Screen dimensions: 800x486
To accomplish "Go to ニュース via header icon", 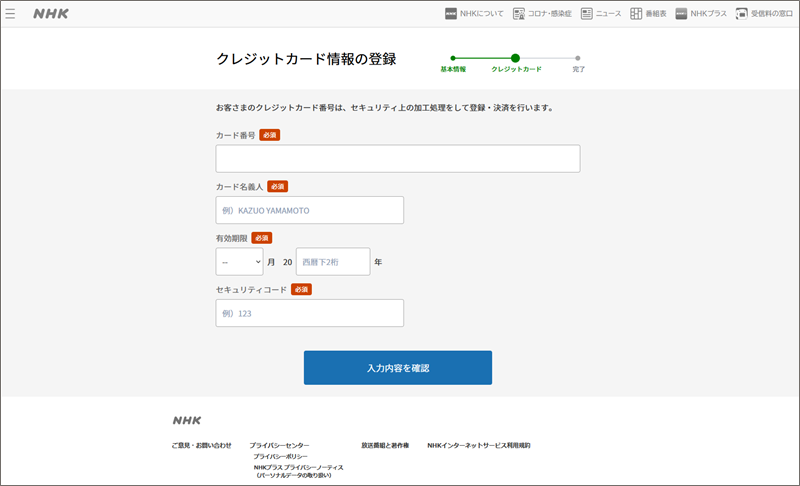I will [601, 14].
